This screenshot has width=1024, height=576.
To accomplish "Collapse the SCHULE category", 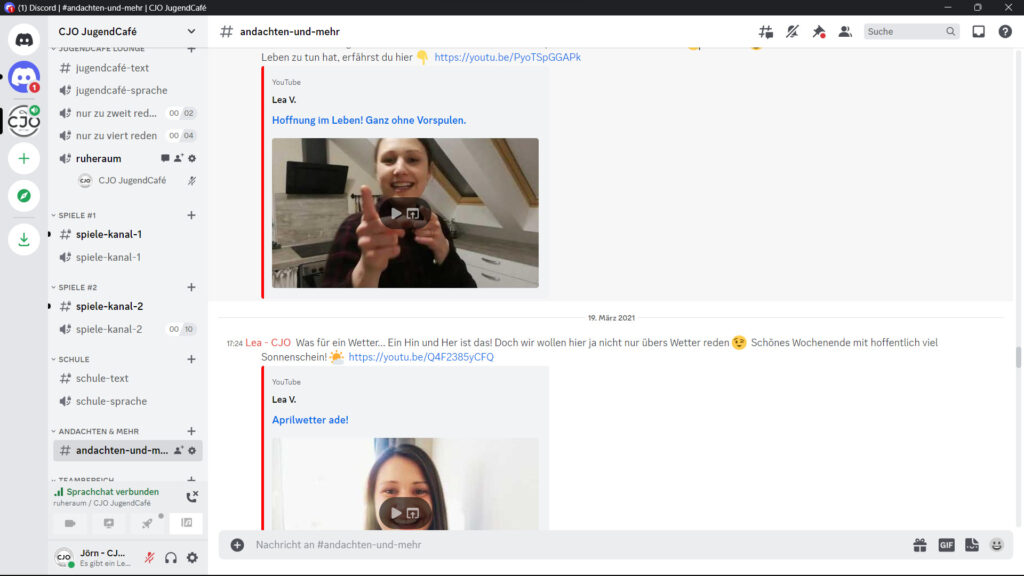I will (73, 359).
